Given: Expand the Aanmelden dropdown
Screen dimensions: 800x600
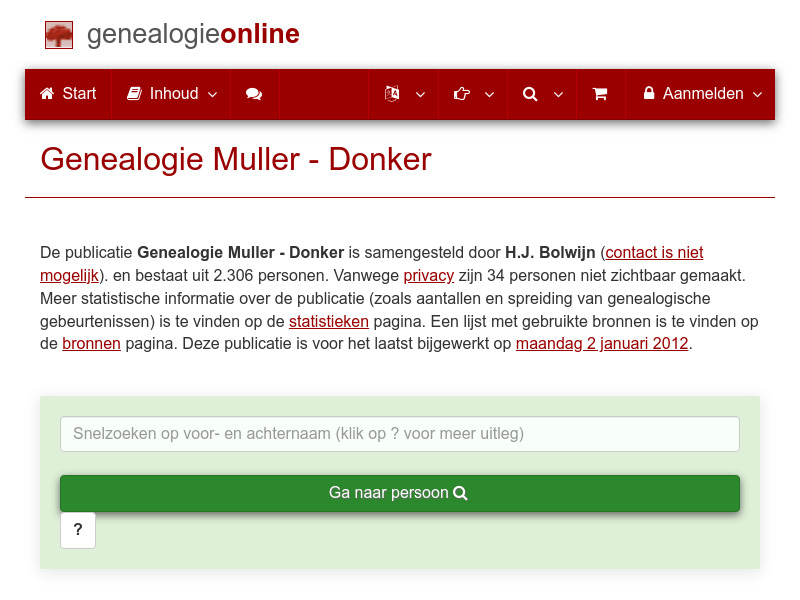Looking at the screenshot, I should pos(757,94).
